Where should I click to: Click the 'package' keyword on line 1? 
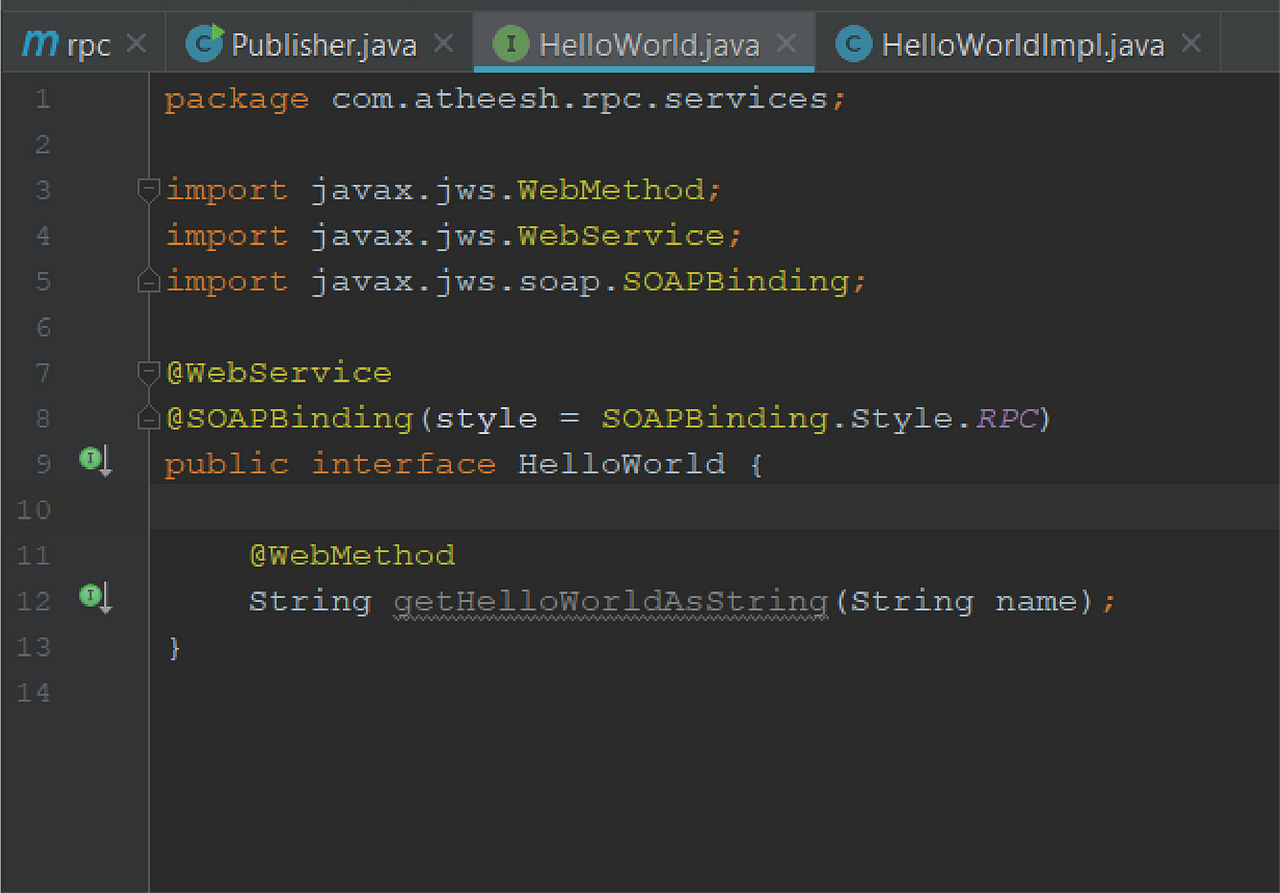click(x=237, y=99)
